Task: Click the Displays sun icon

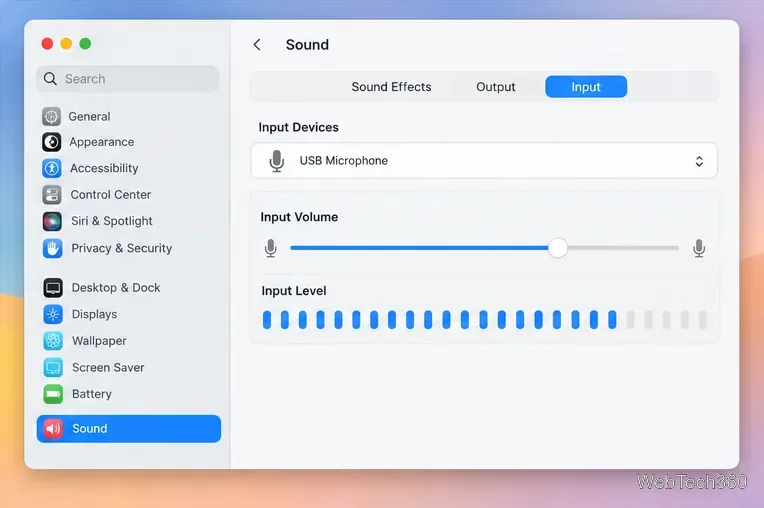Action: [53, 315]
